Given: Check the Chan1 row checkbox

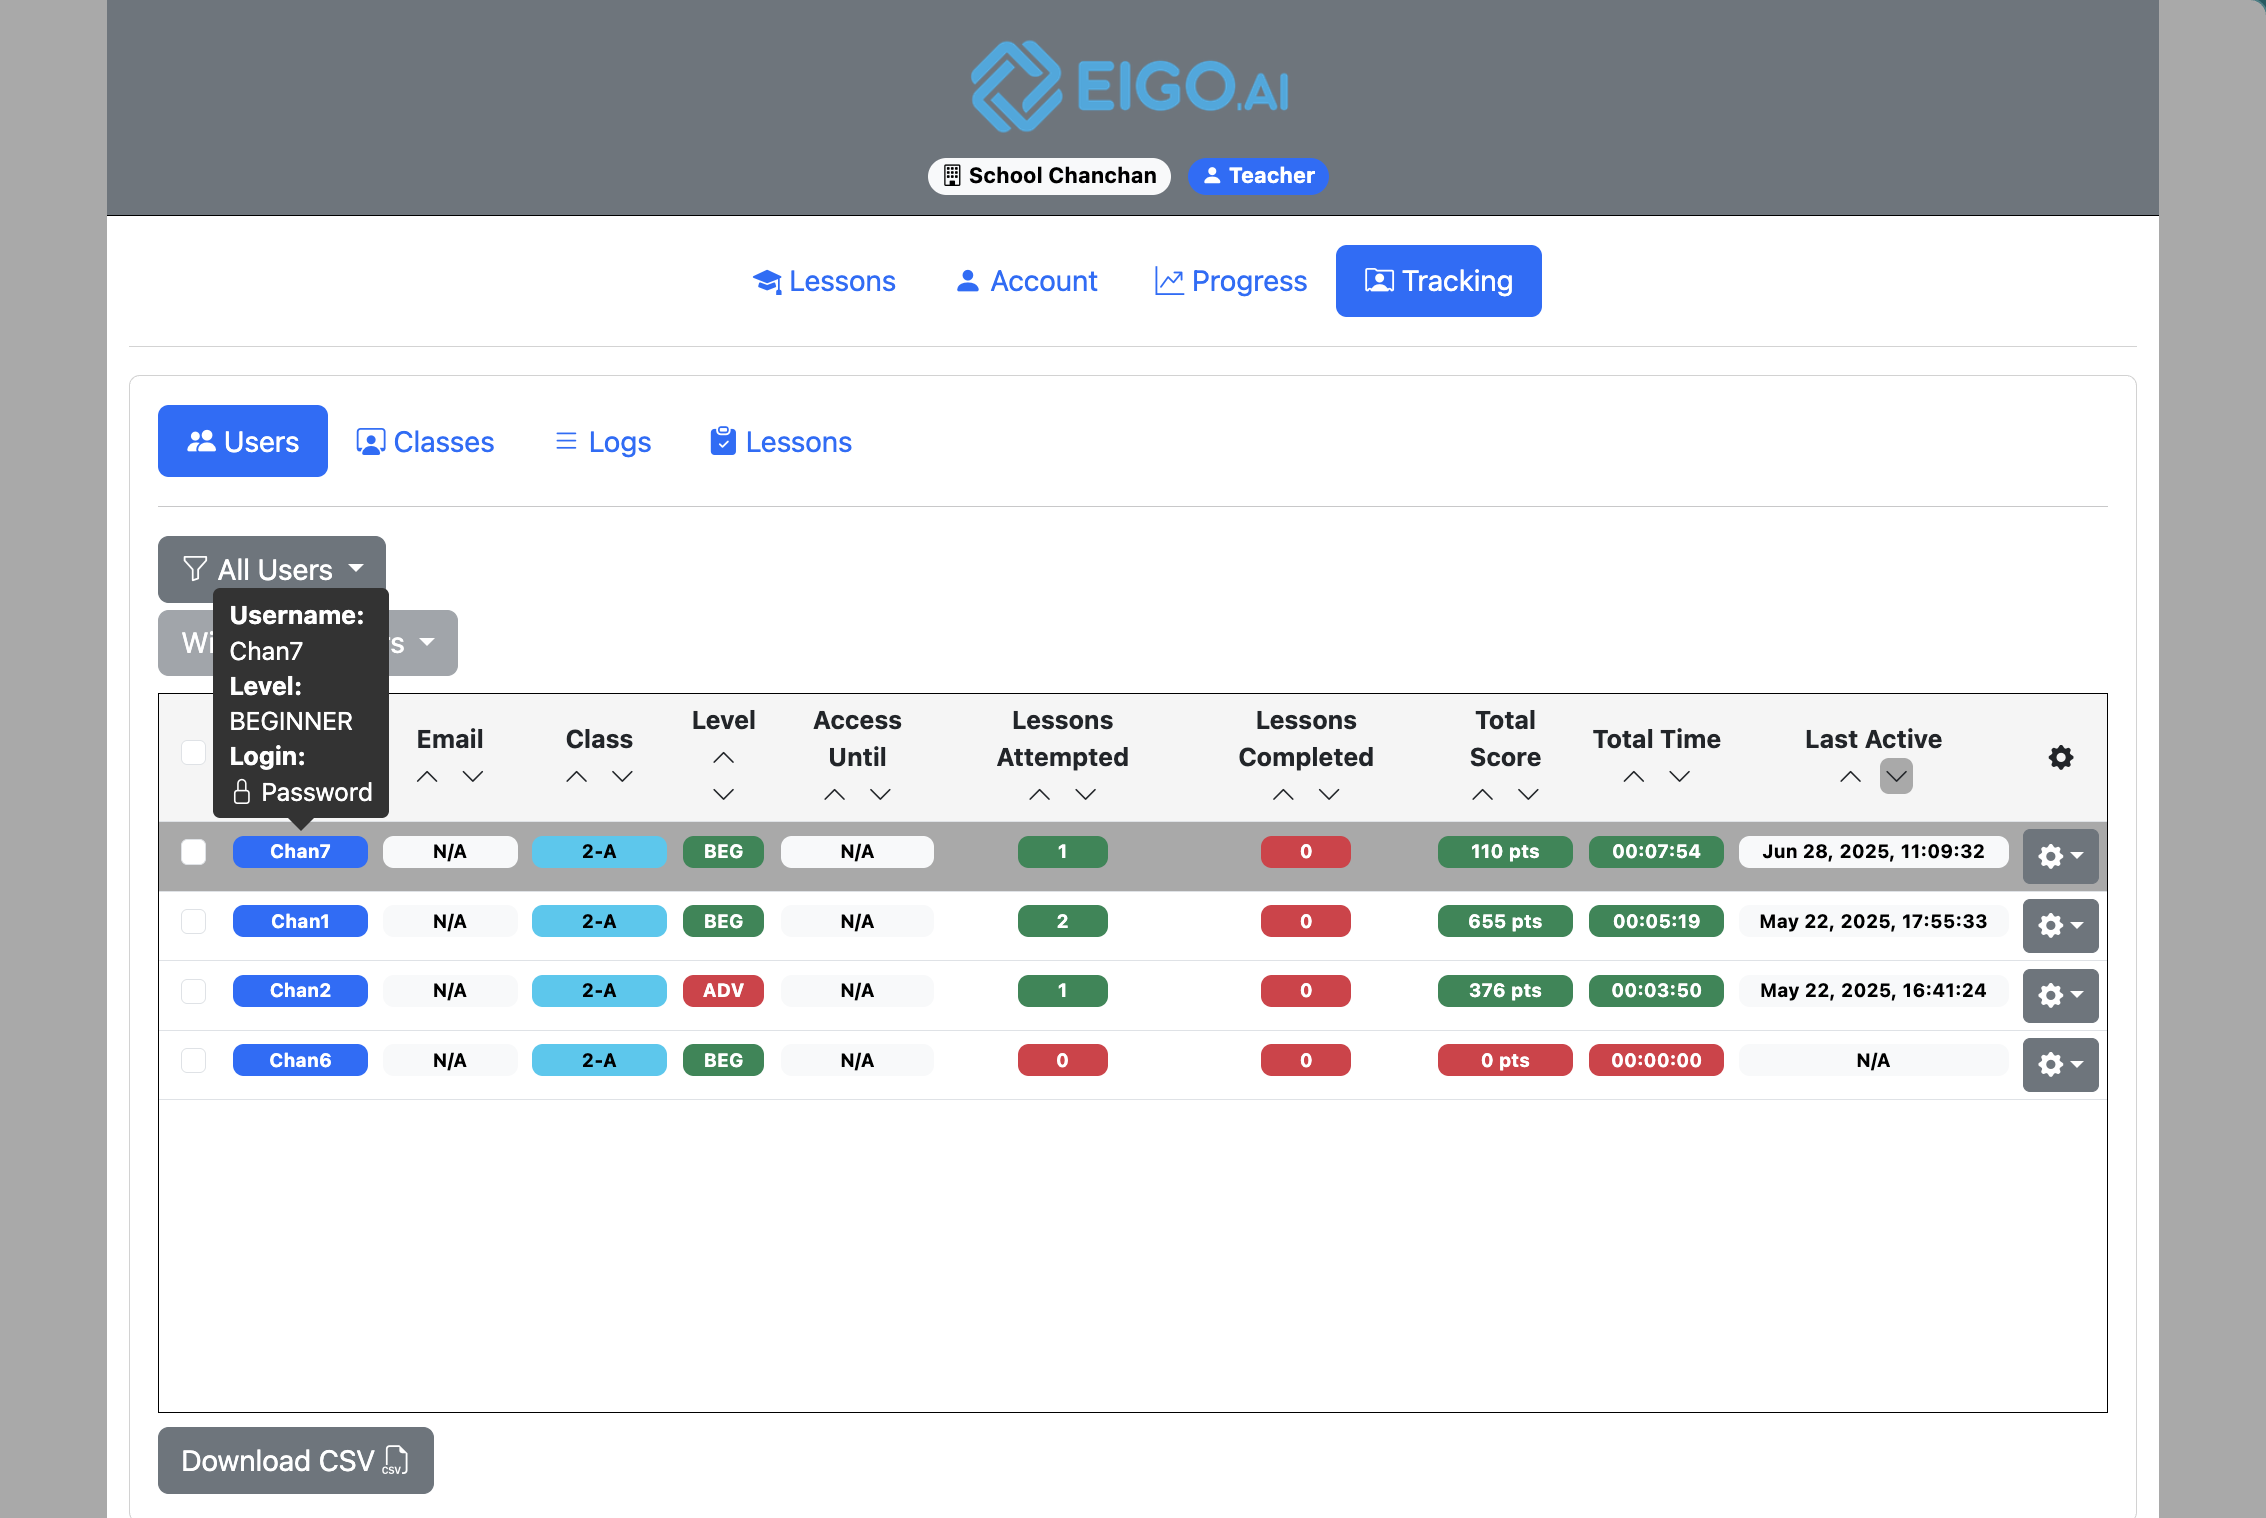Looking at the screenshot, I should click(x=193, y=921).
